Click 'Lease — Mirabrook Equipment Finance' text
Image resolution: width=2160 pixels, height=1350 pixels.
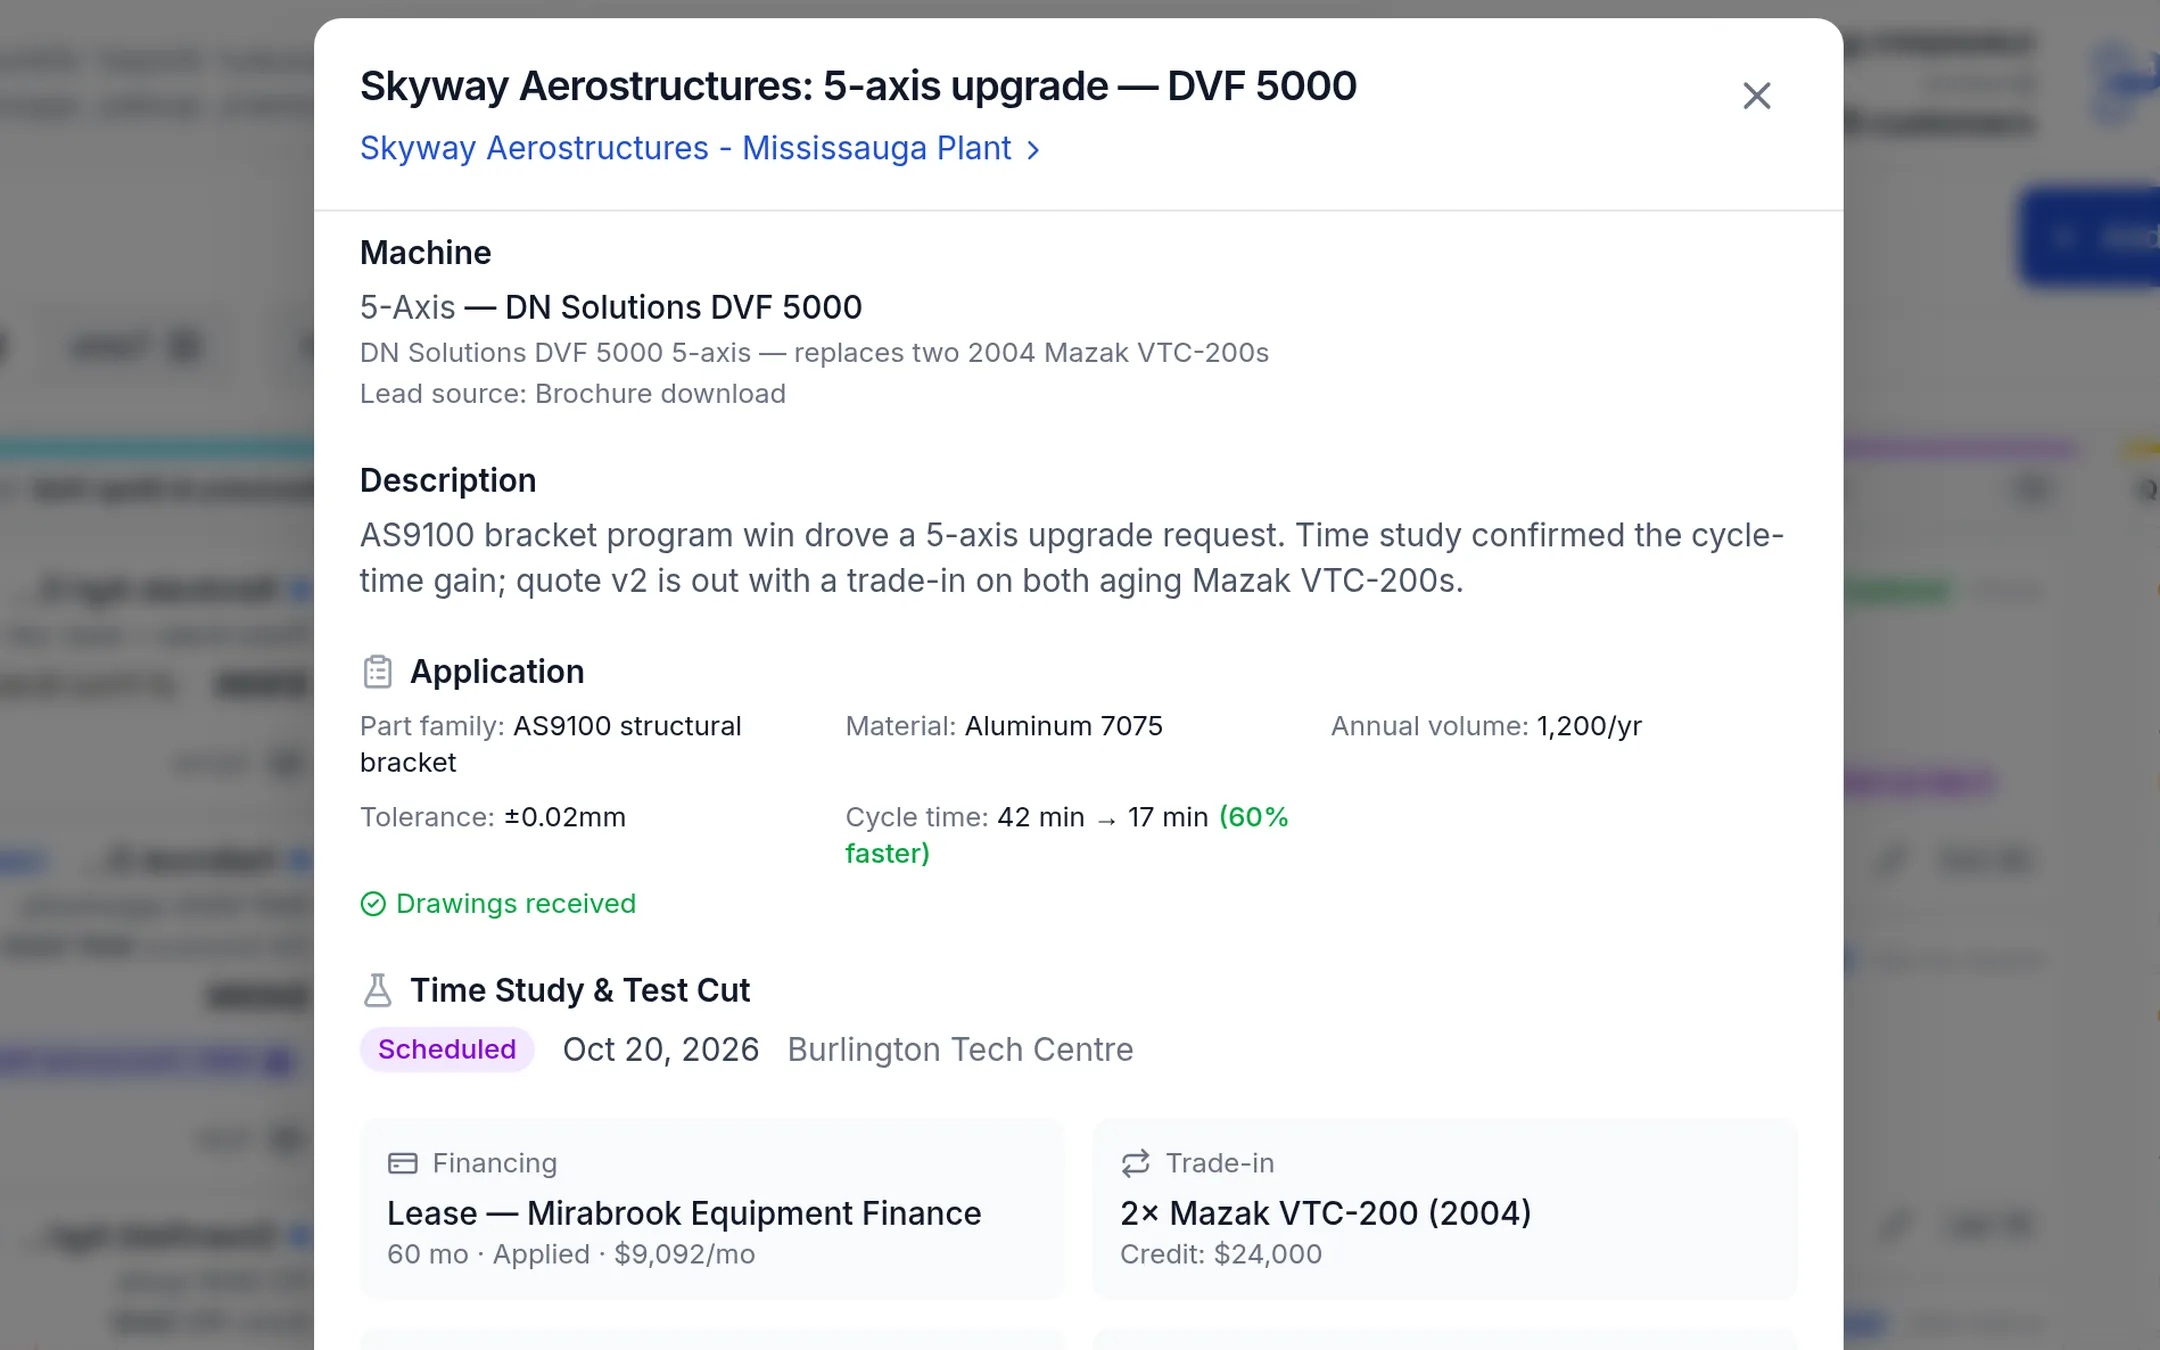(684, 1213)
